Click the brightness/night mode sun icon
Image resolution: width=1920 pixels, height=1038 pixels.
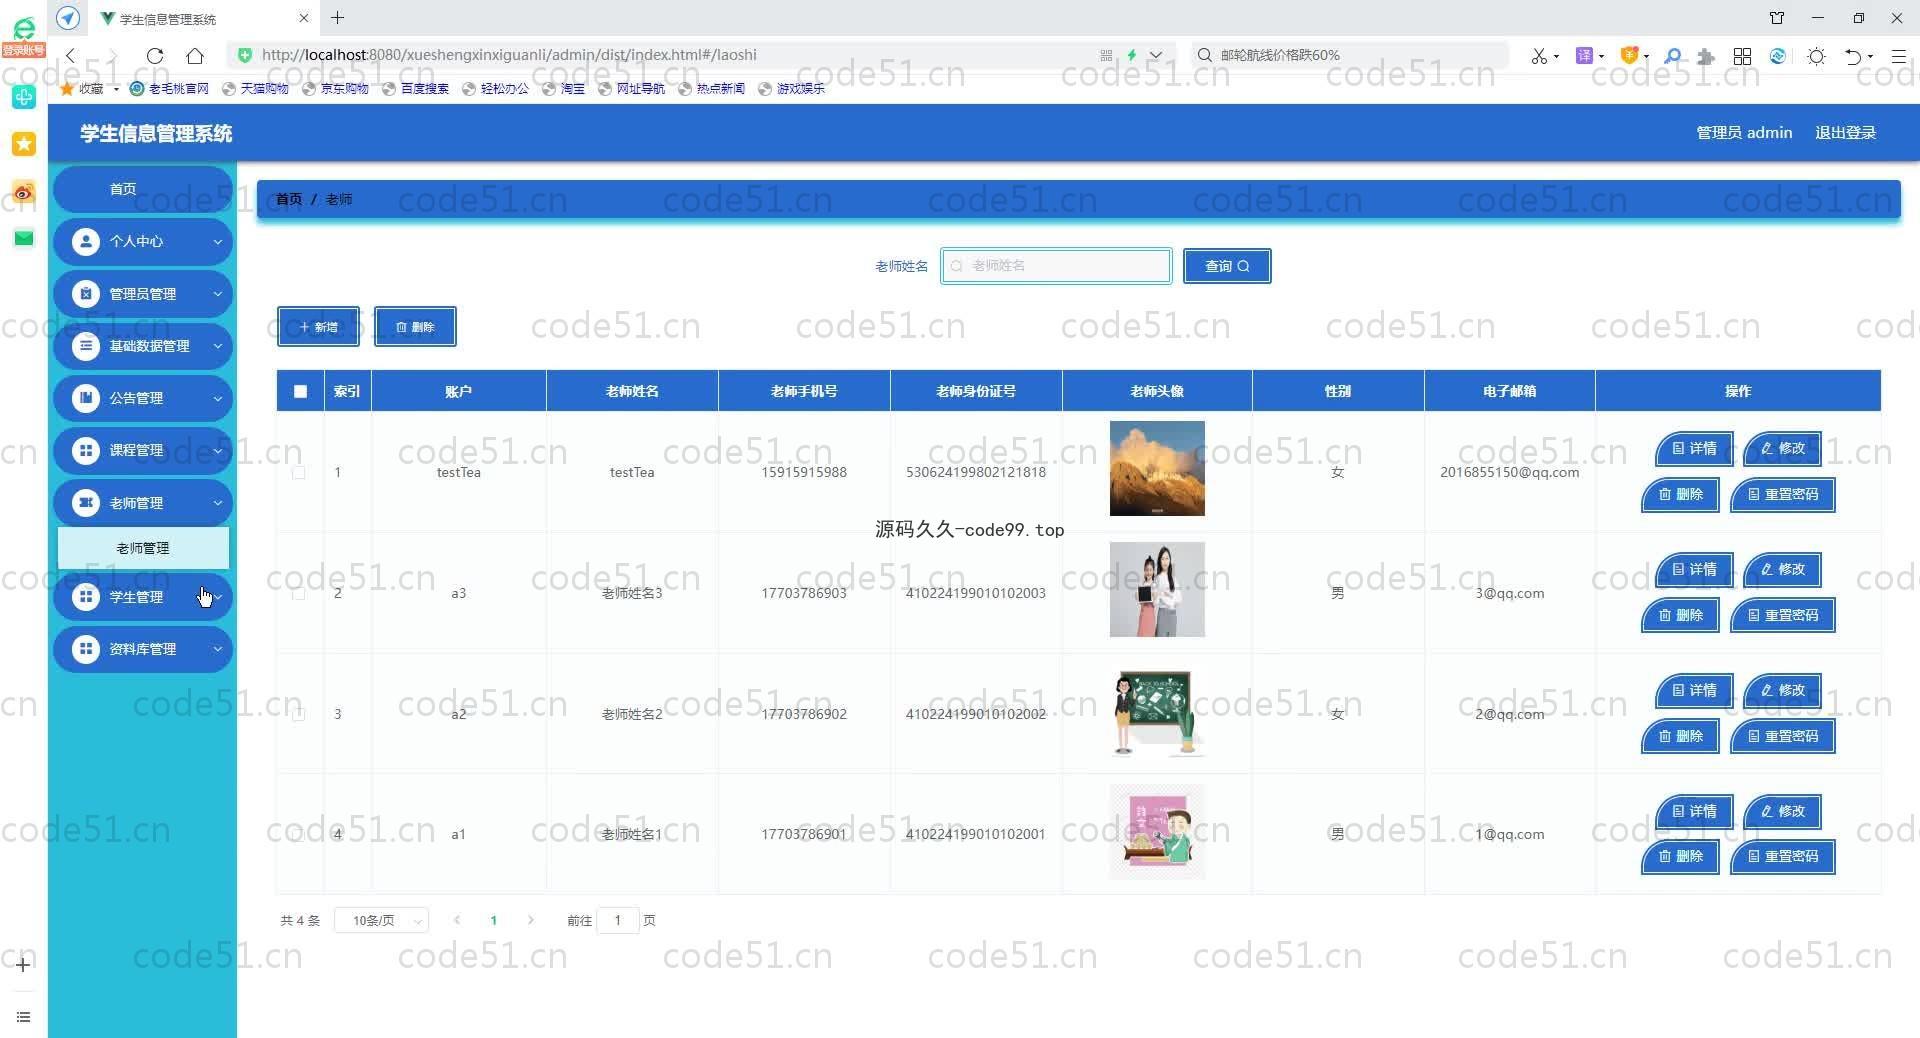1817,56
